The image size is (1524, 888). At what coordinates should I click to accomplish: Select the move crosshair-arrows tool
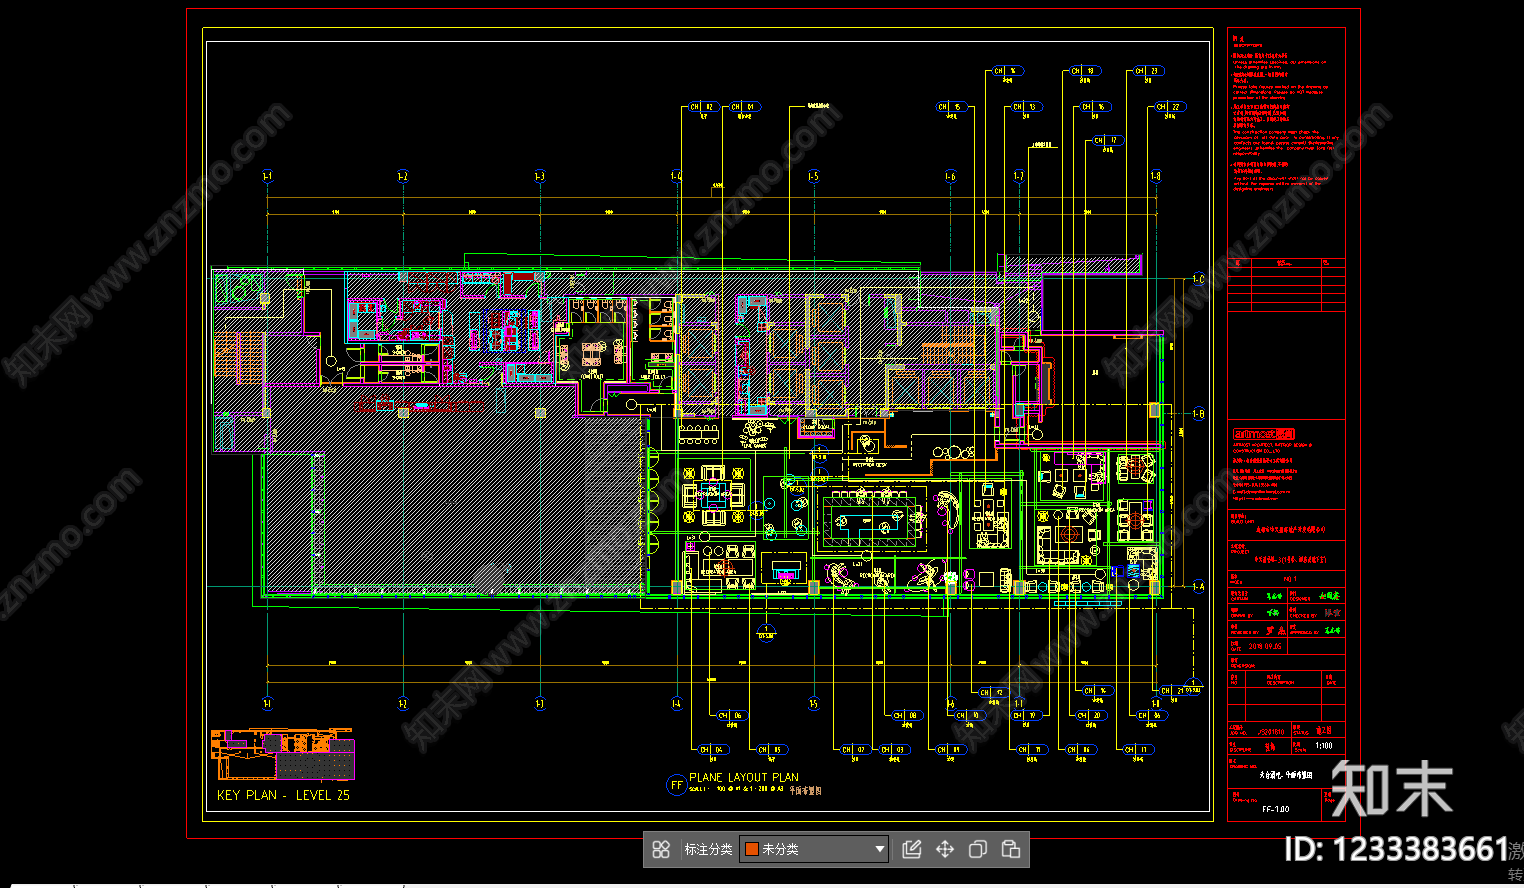click(945, 849)
